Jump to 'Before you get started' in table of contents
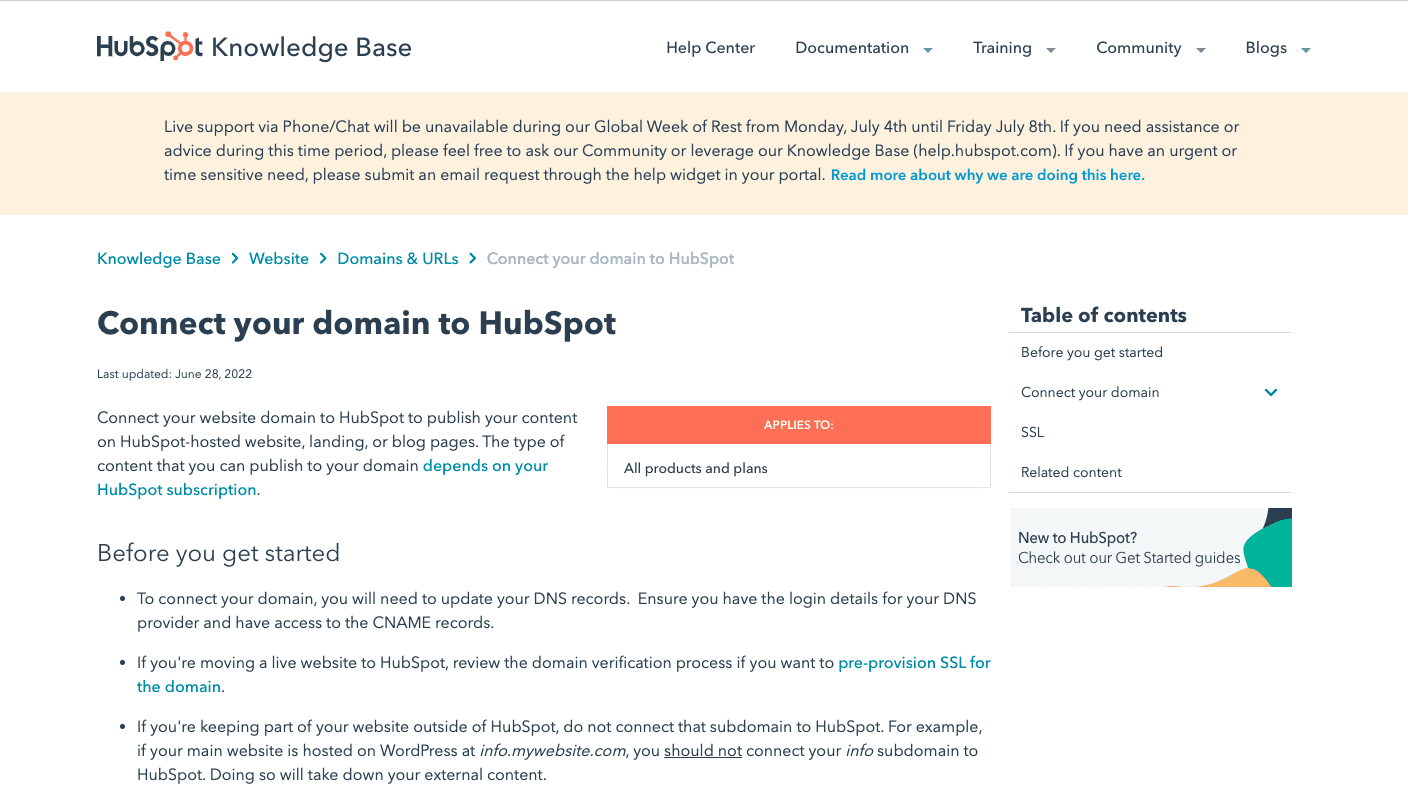The width and height of the screenshot is (1408, 800). click(x=1092, y=352)
